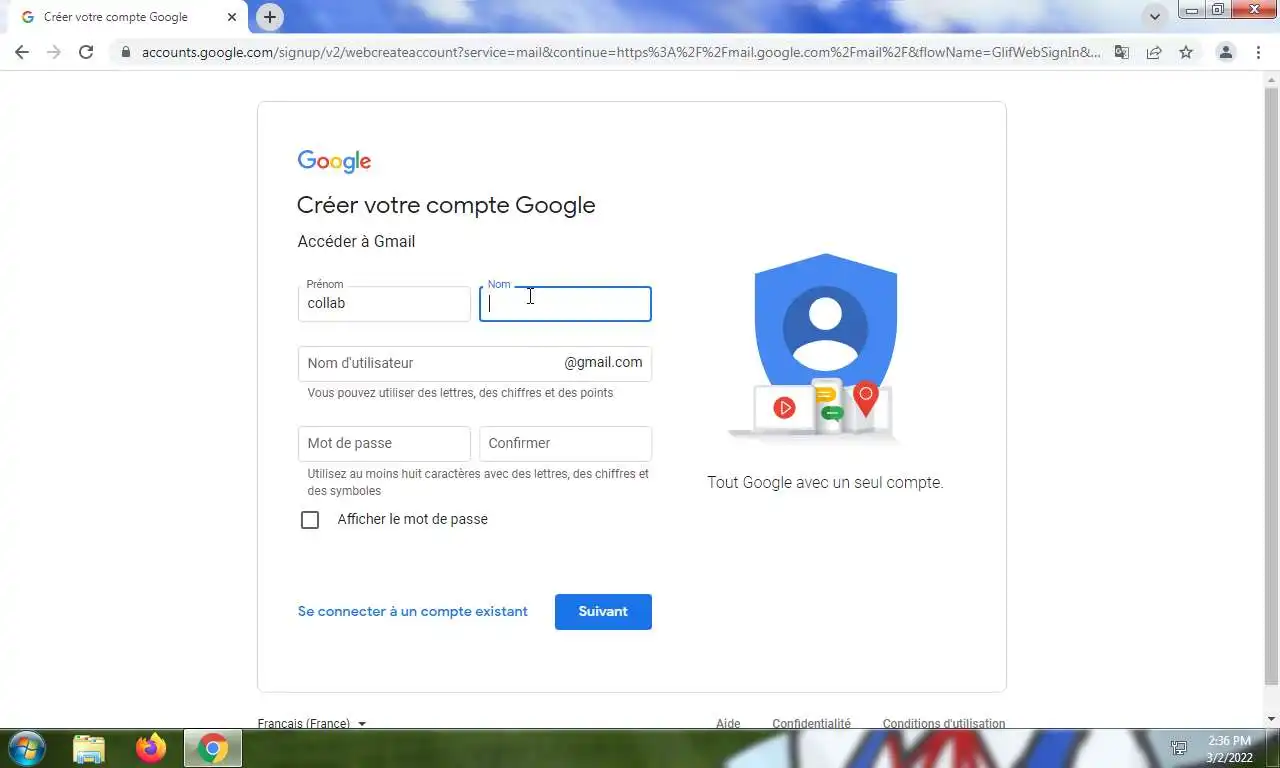Open the Windows Start menu
The width and height of the screenshot is (1280, 768).
point(25,748)
